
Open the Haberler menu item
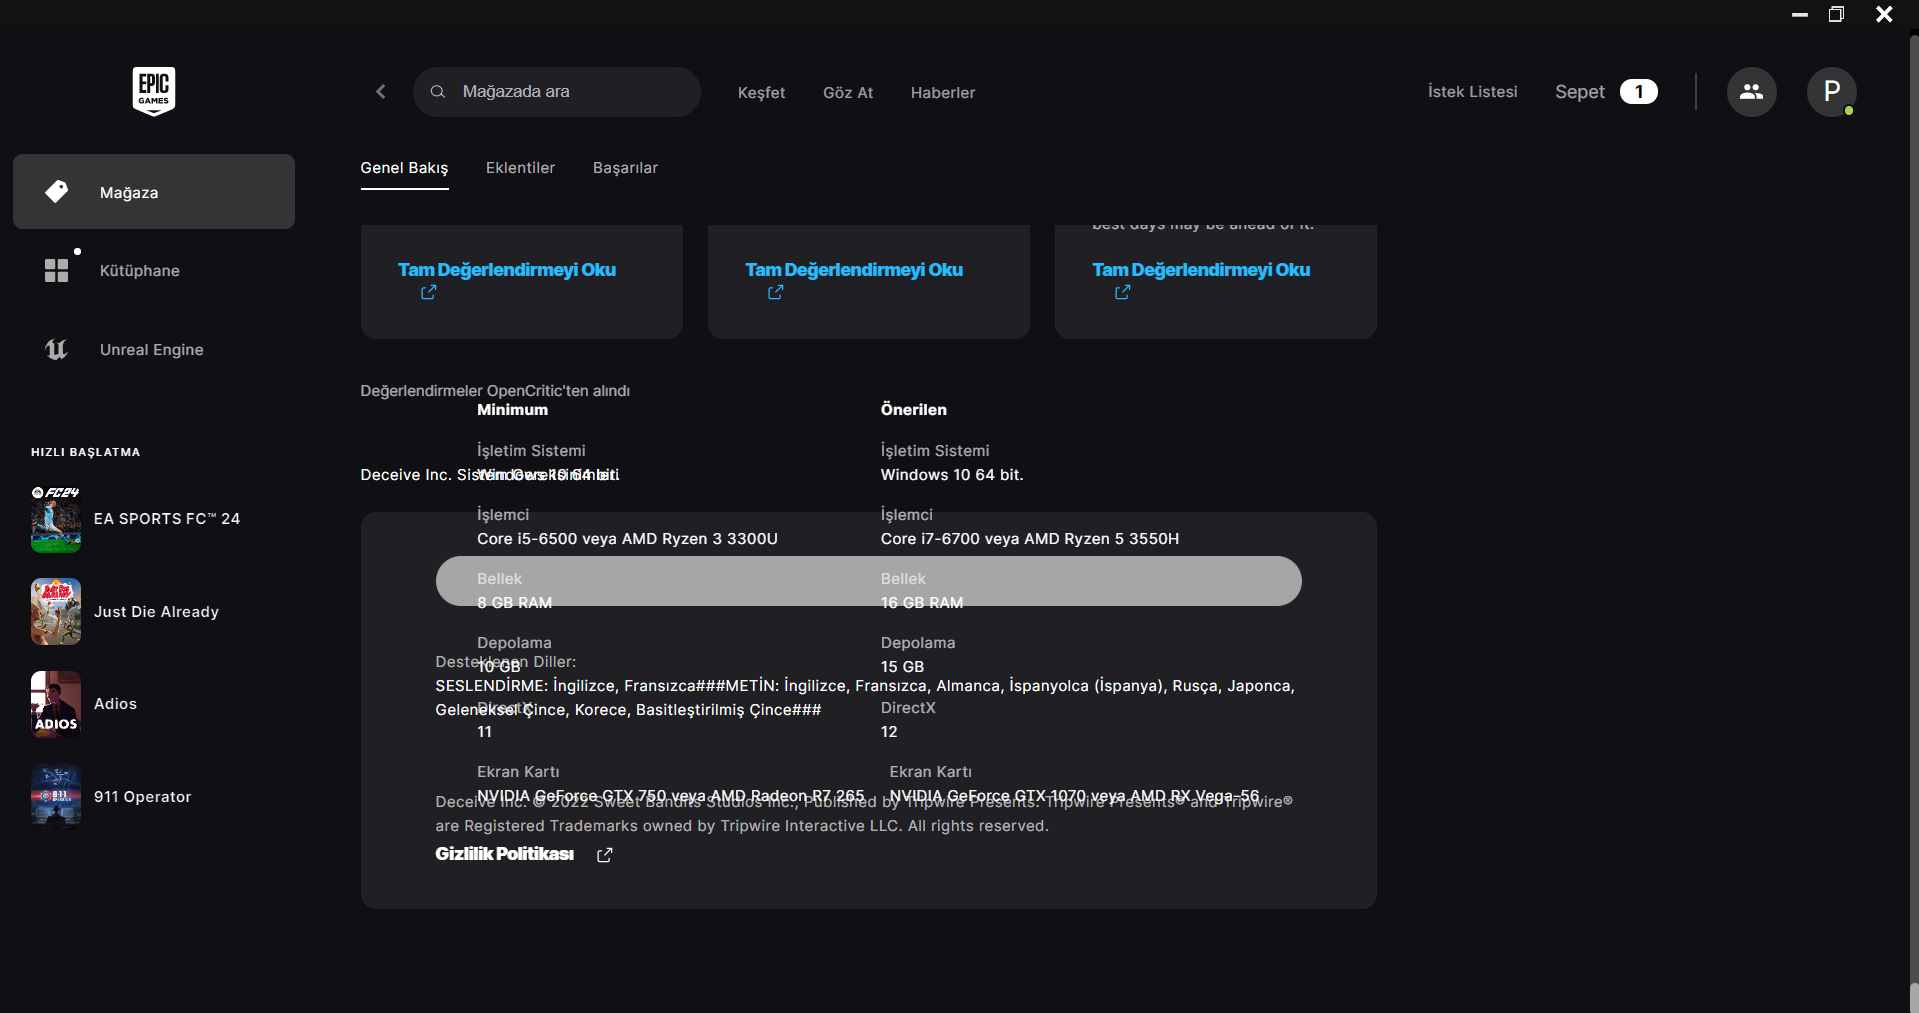pyautogui.click(x=943, y=93)
